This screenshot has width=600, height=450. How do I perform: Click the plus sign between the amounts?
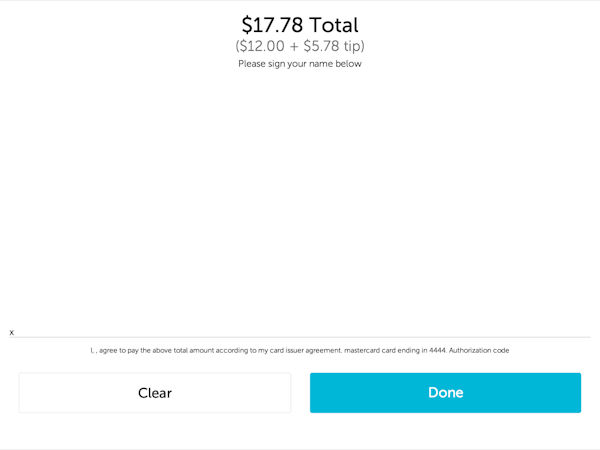pos(294,46)
